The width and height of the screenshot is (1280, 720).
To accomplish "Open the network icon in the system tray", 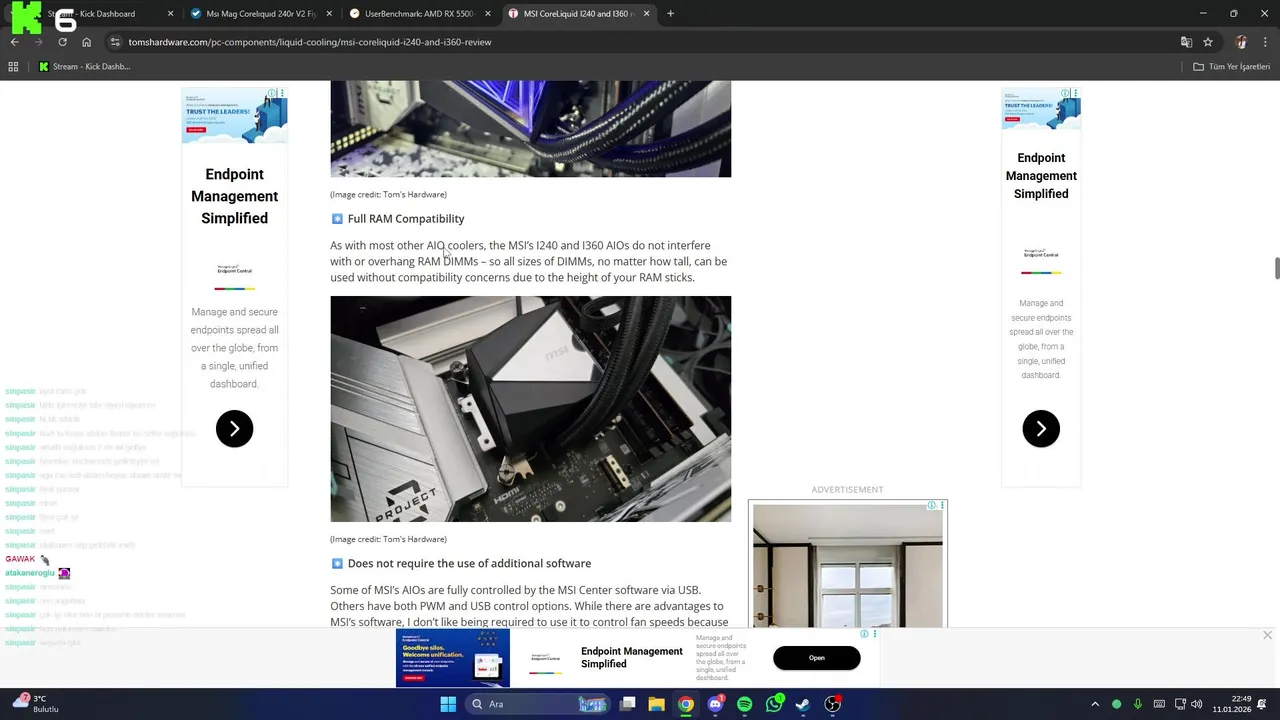I will click(x=1180, y=704).
